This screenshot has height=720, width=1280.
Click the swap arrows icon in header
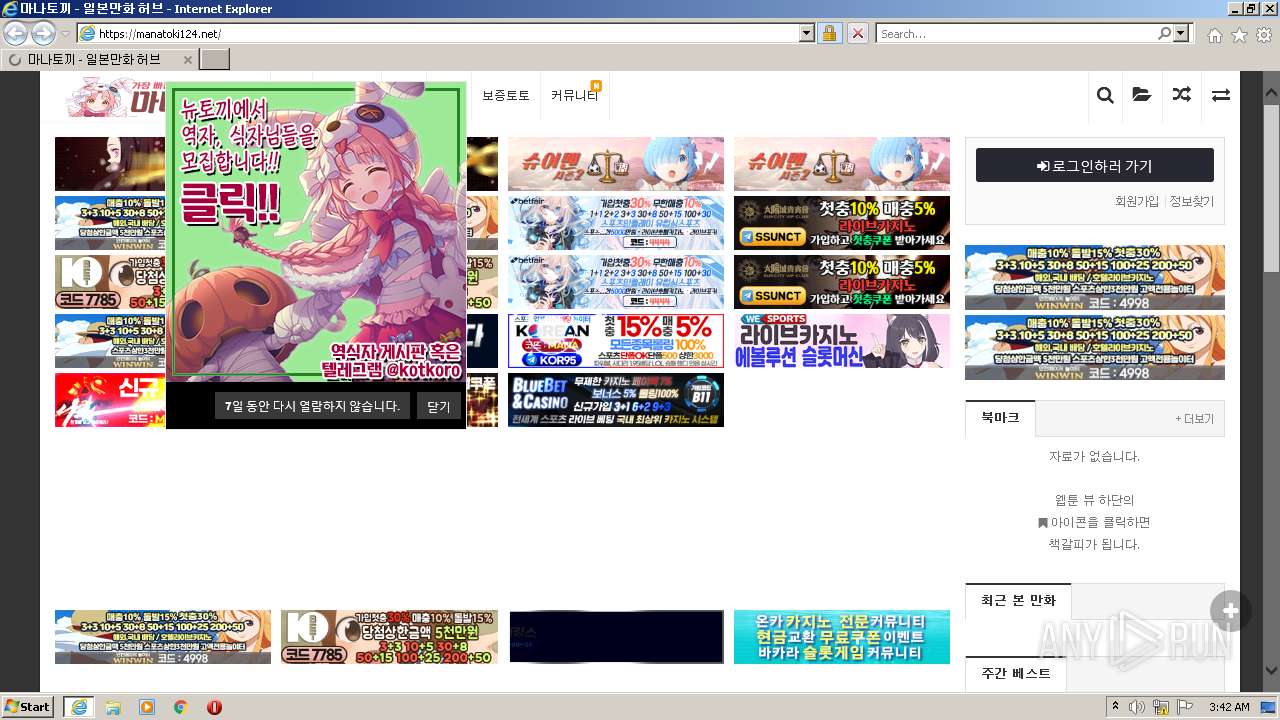pyautogui.click(x=1221, y=95)
